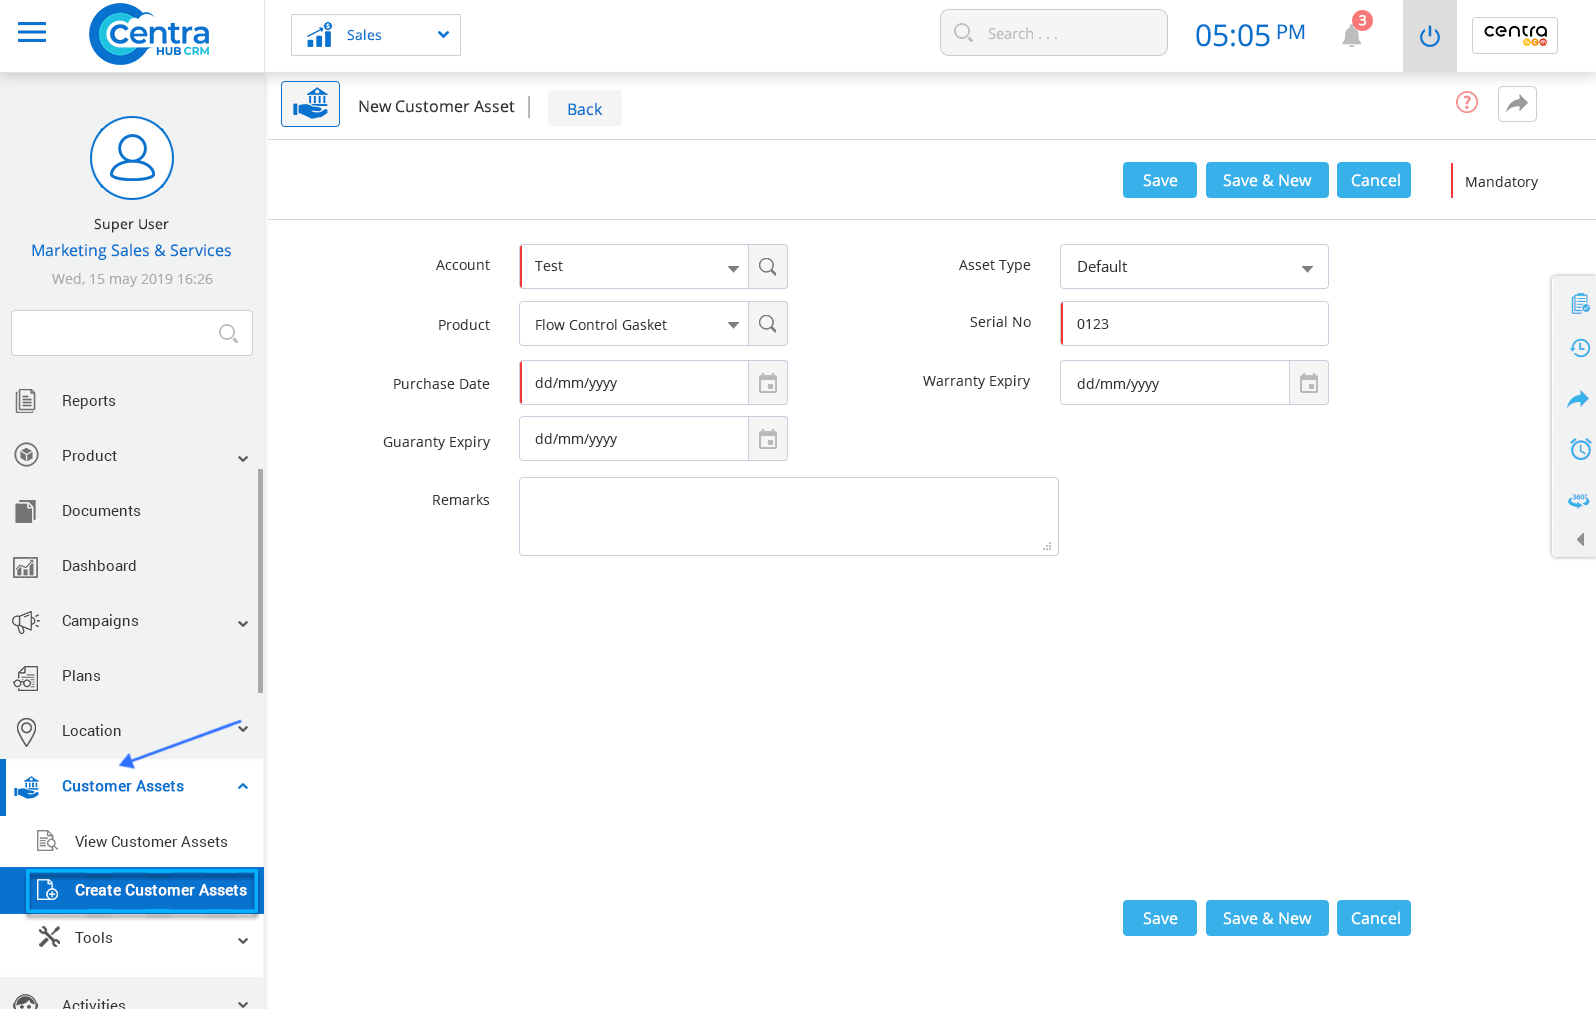Click the alarm reminder icon in right panel
The width and height of the screenshot is (1596, 1009).
pos(1580,449)
